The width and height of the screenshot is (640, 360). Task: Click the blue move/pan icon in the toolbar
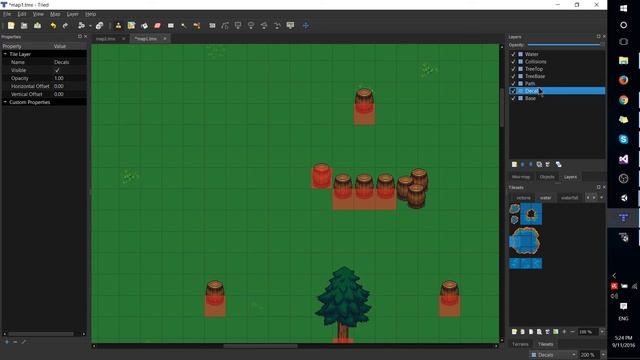point(306,26)
